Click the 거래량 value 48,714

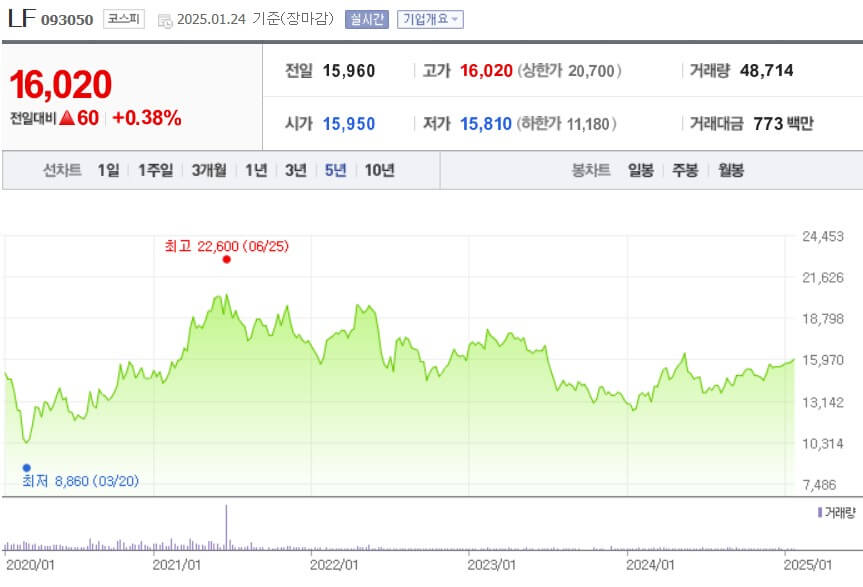coord(767,70)
